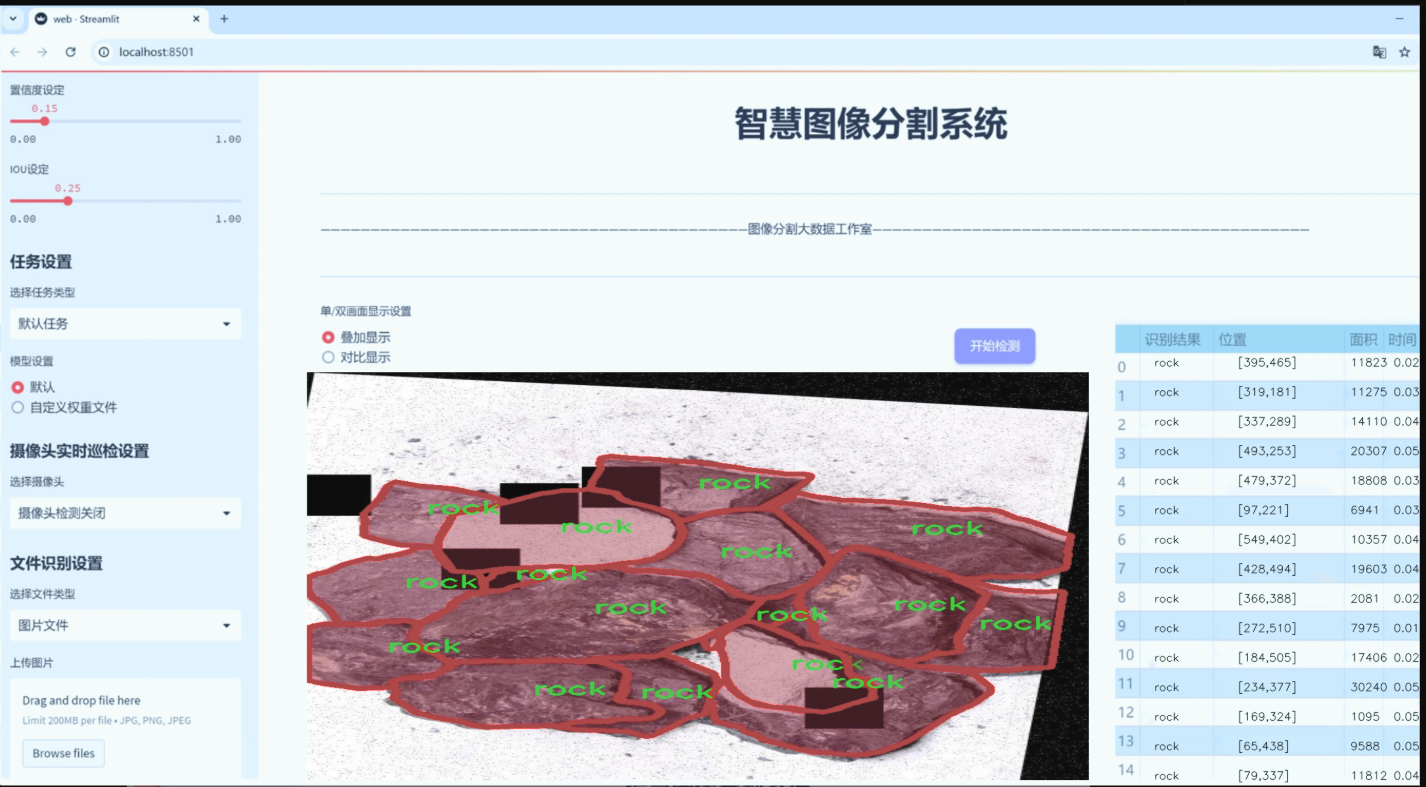Click the 识别结果 column header
The image size is (1426, 787).
click(1173, 340)
